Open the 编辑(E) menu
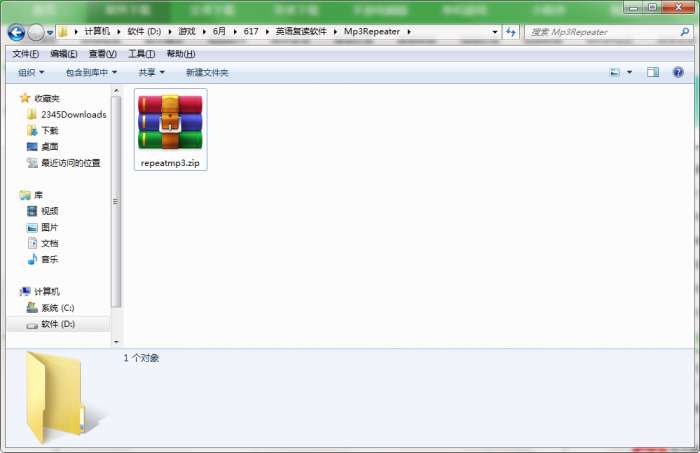The height and width of the screenshot is (453, 700). (x=64, y=54)
